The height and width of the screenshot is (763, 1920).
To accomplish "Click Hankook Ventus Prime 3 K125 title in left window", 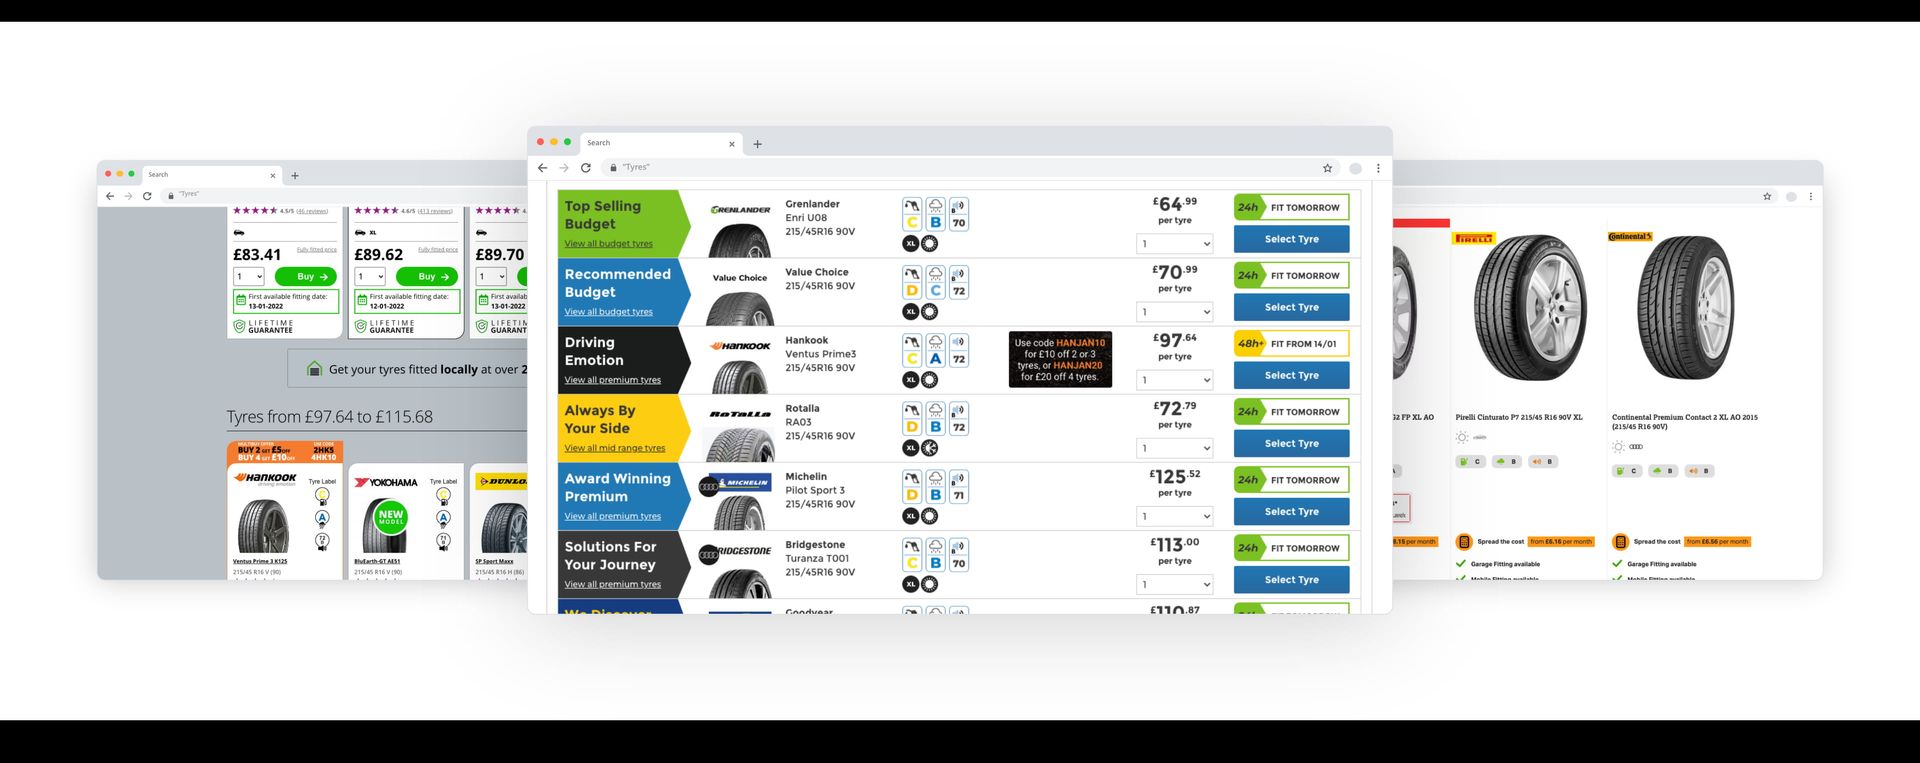I will click(260, 562).
